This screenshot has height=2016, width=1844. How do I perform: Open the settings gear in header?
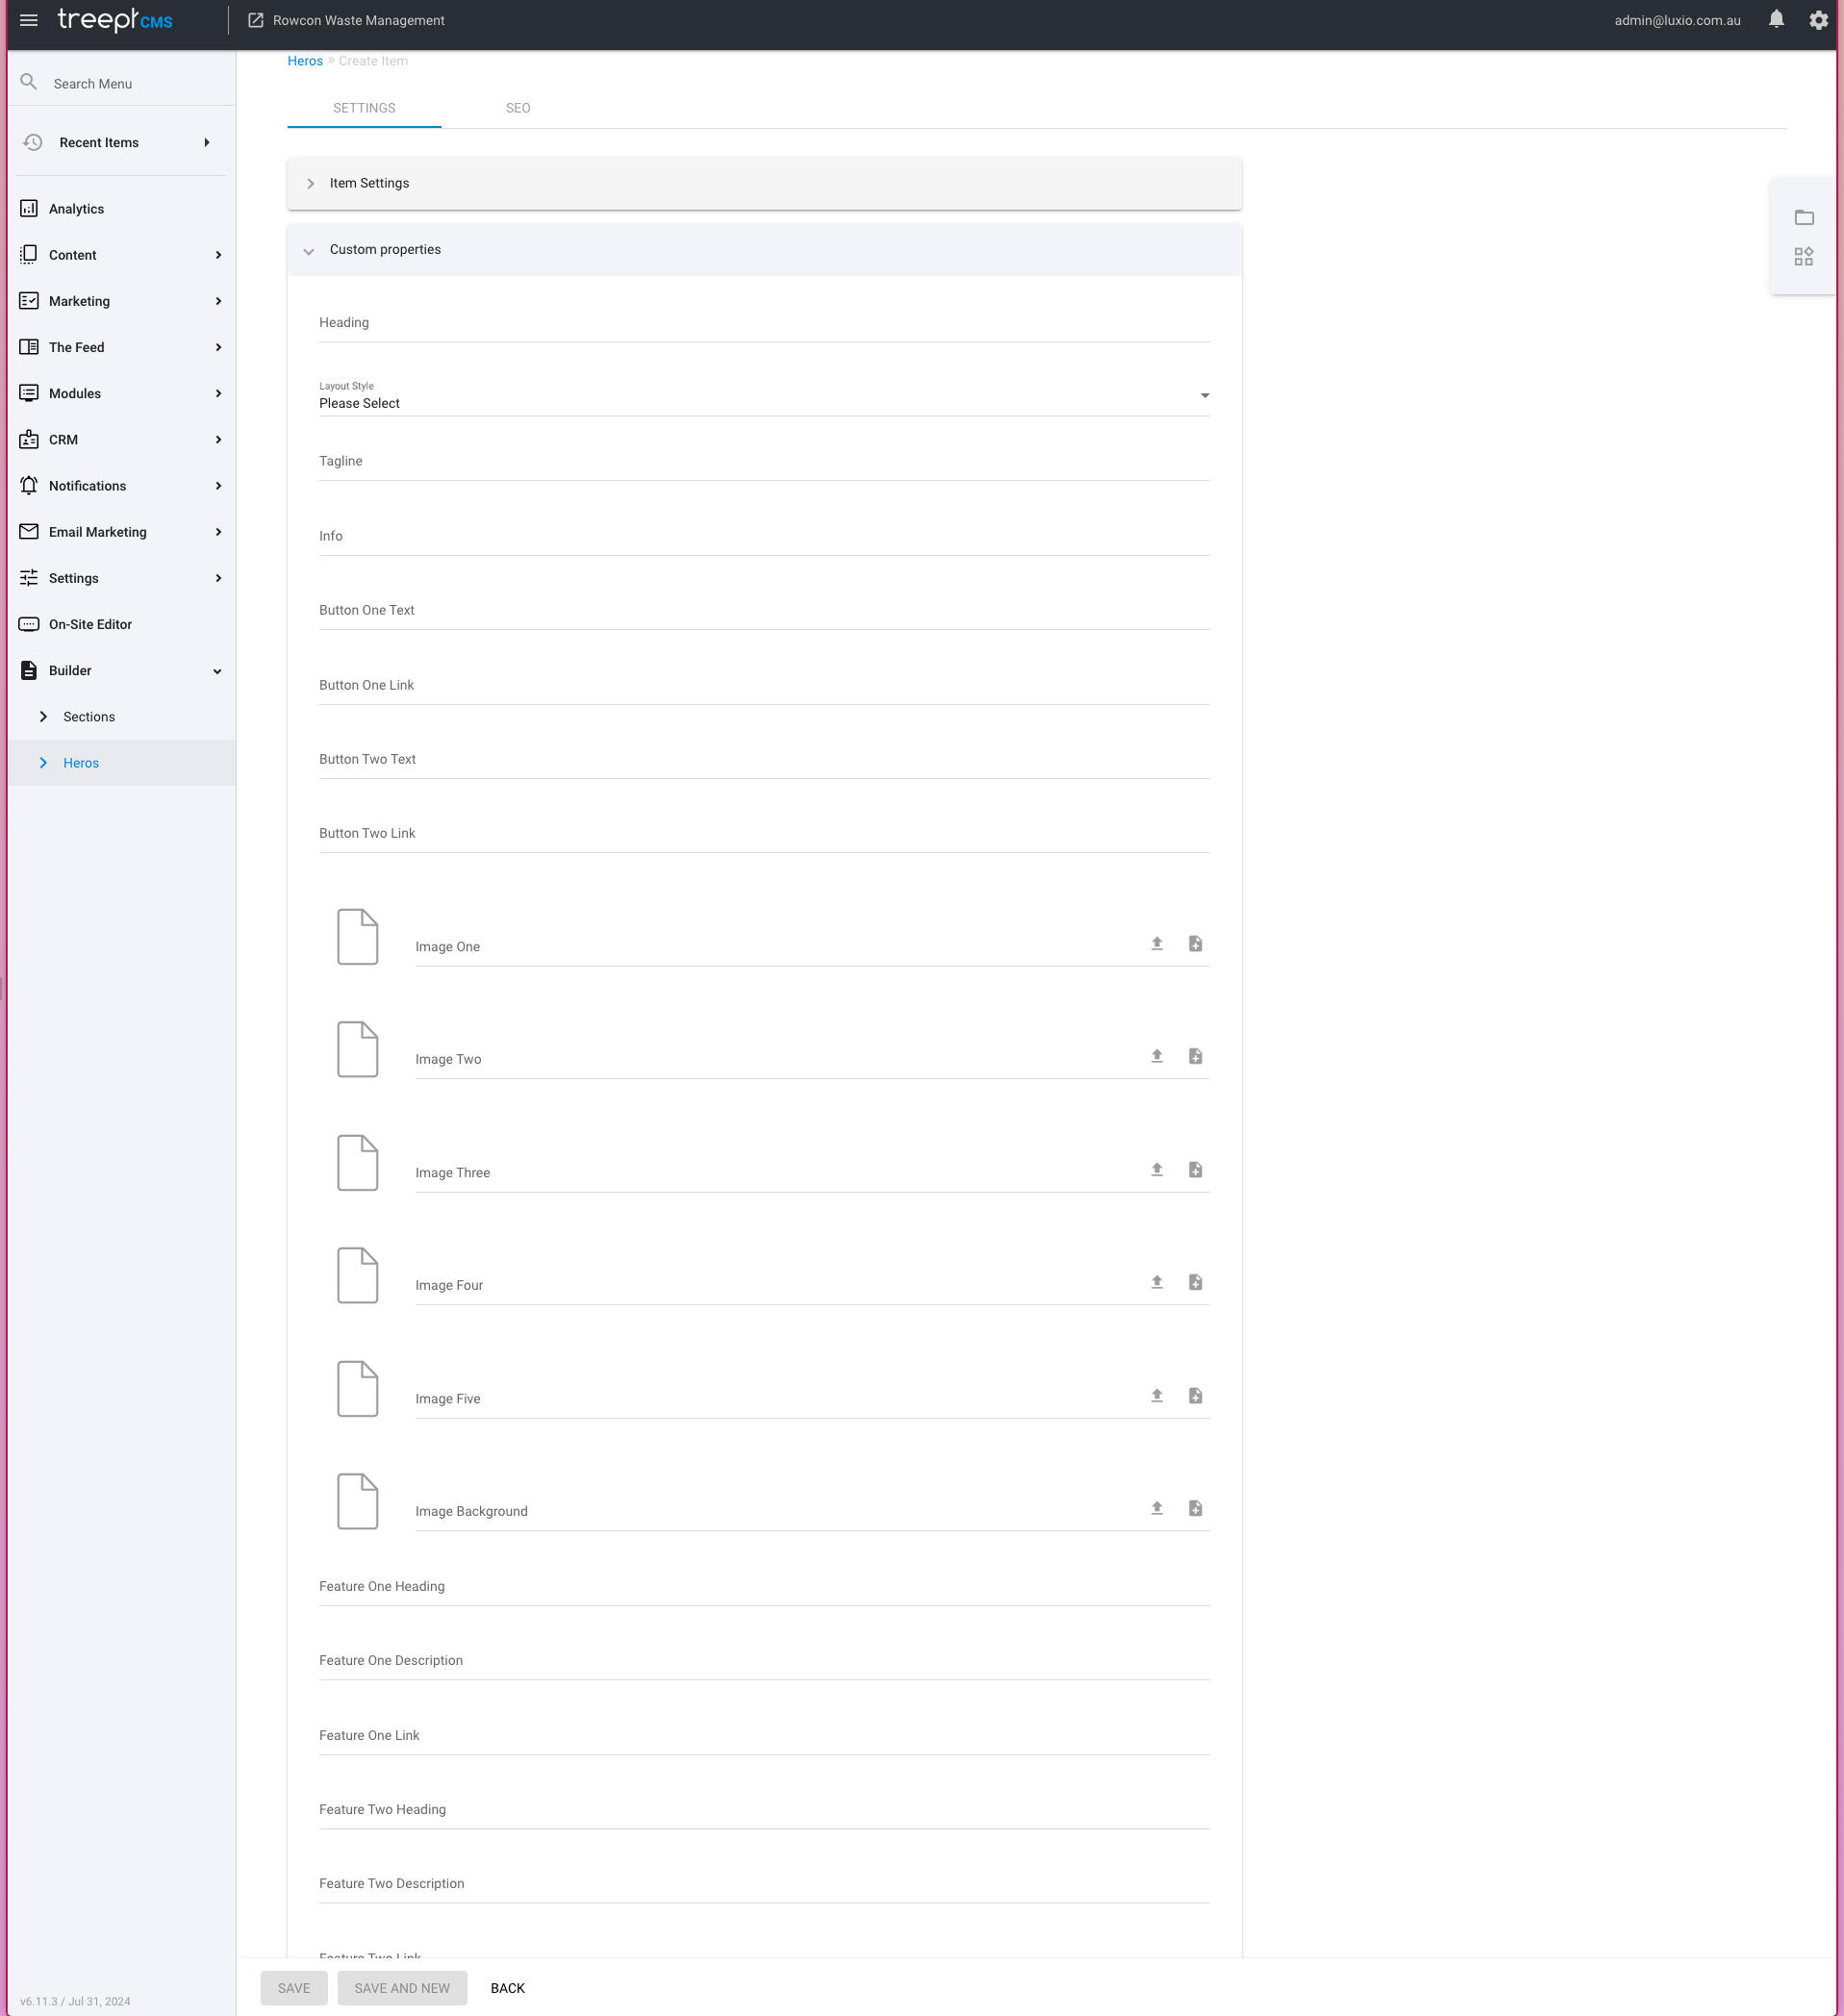point(1819,20)
